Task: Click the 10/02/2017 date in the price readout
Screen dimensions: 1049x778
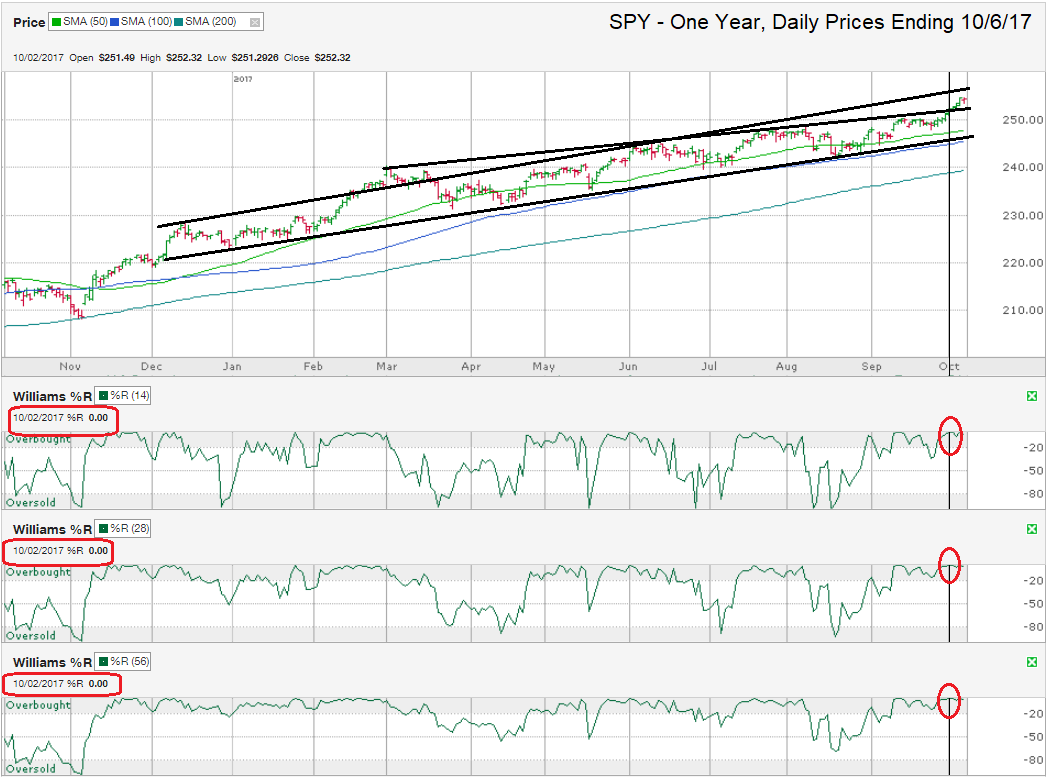Action: [38, 58]
